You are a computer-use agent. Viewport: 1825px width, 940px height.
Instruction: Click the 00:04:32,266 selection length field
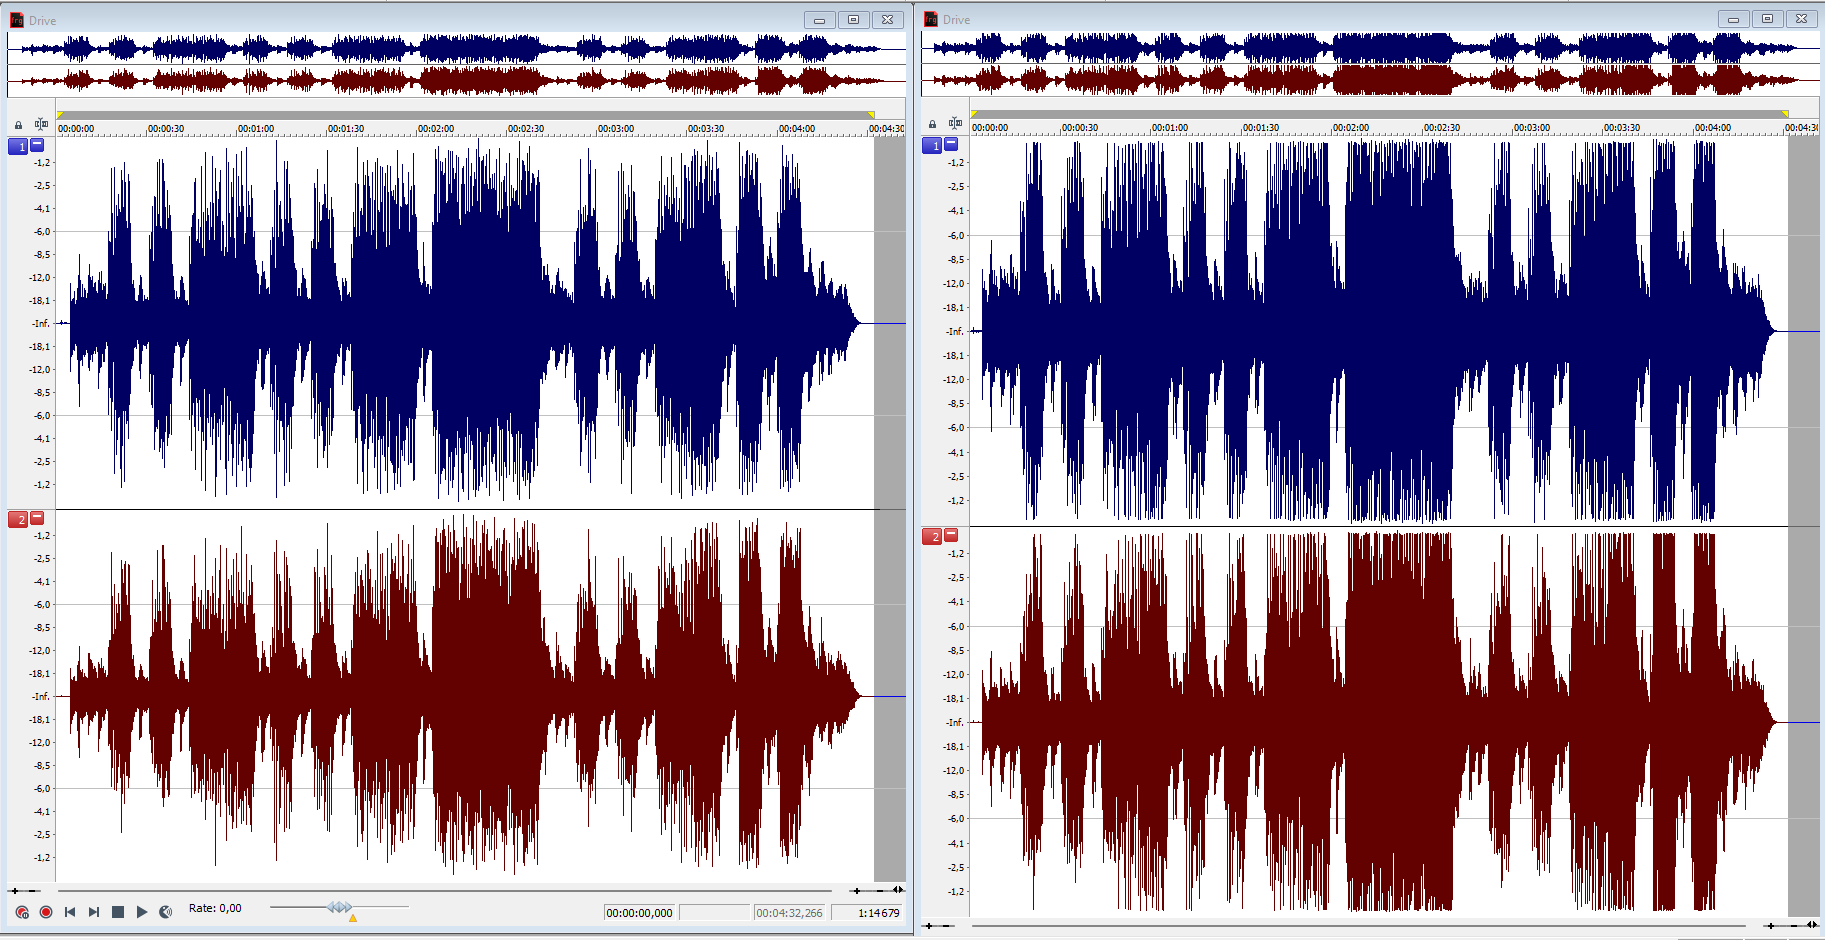click(x=789, y=913)
